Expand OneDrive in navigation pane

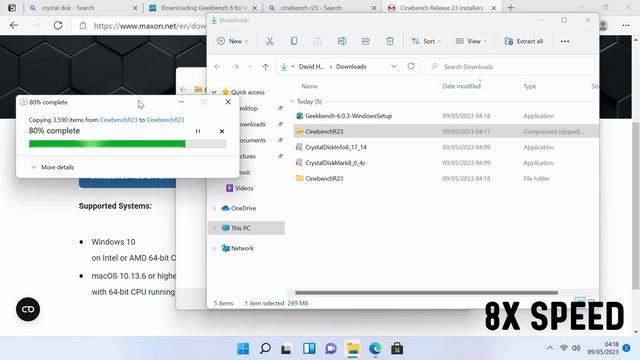pos(214,208)
